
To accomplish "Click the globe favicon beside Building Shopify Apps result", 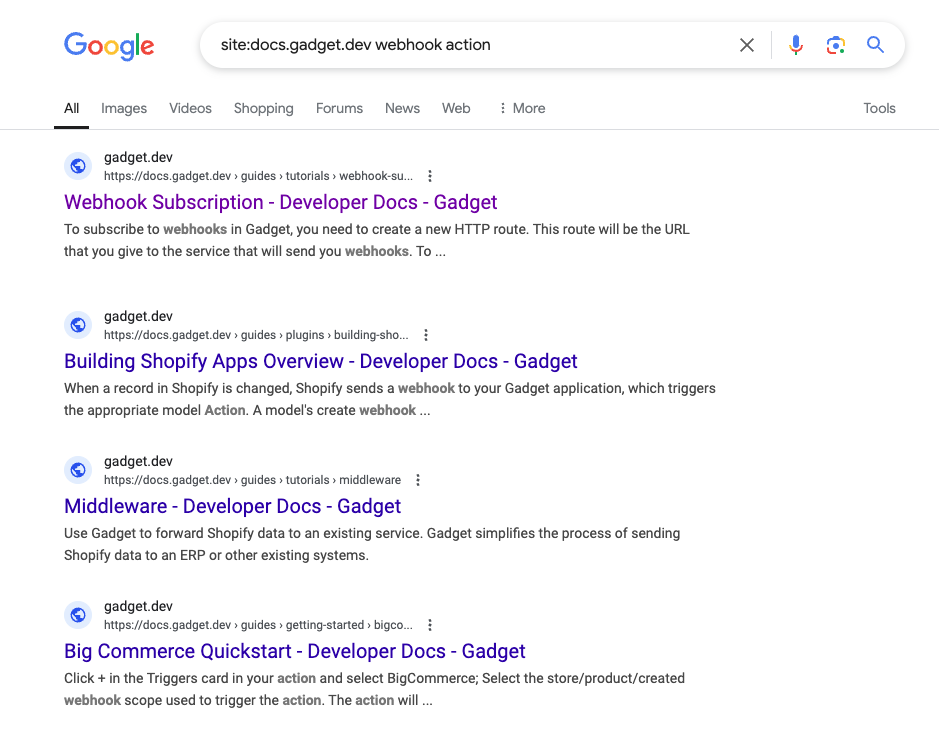I will [78, 325].
